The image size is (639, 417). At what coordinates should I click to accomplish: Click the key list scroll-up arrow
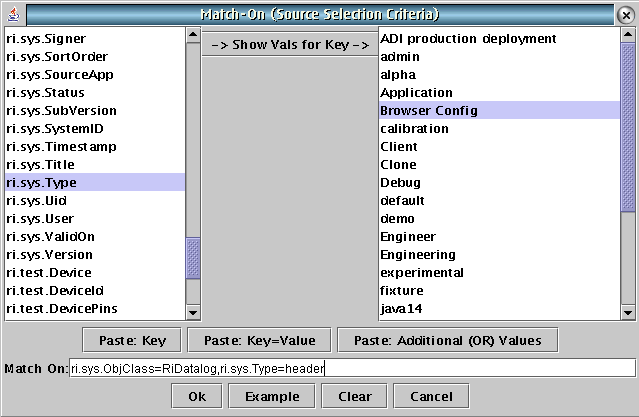[x=193, y=35]
